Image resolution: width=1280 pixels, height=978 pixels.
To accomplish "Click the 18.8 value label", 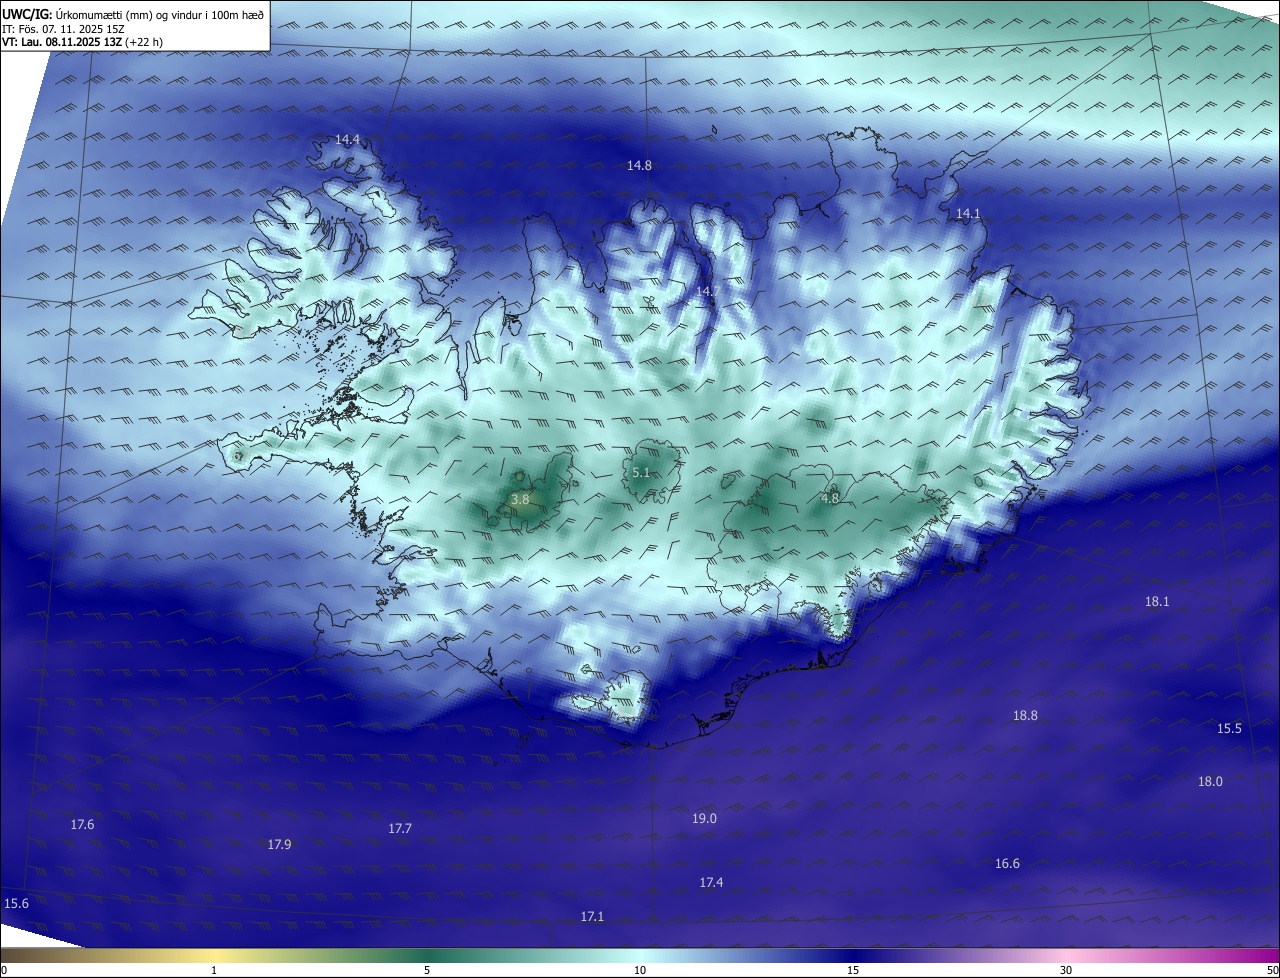I will [1025, 716].
